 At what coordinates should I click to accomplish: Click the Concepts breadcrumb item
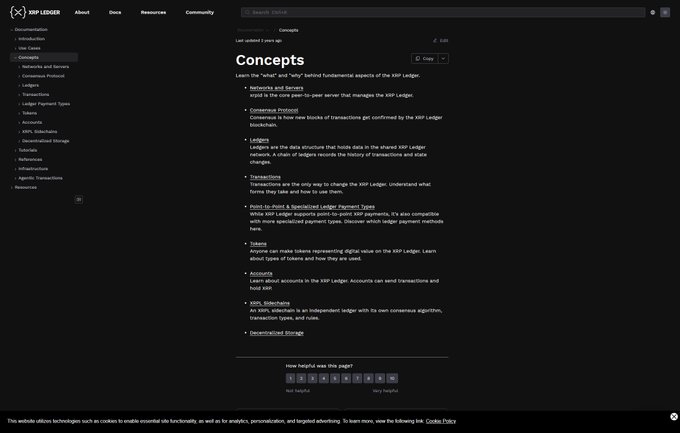[288, 30]
